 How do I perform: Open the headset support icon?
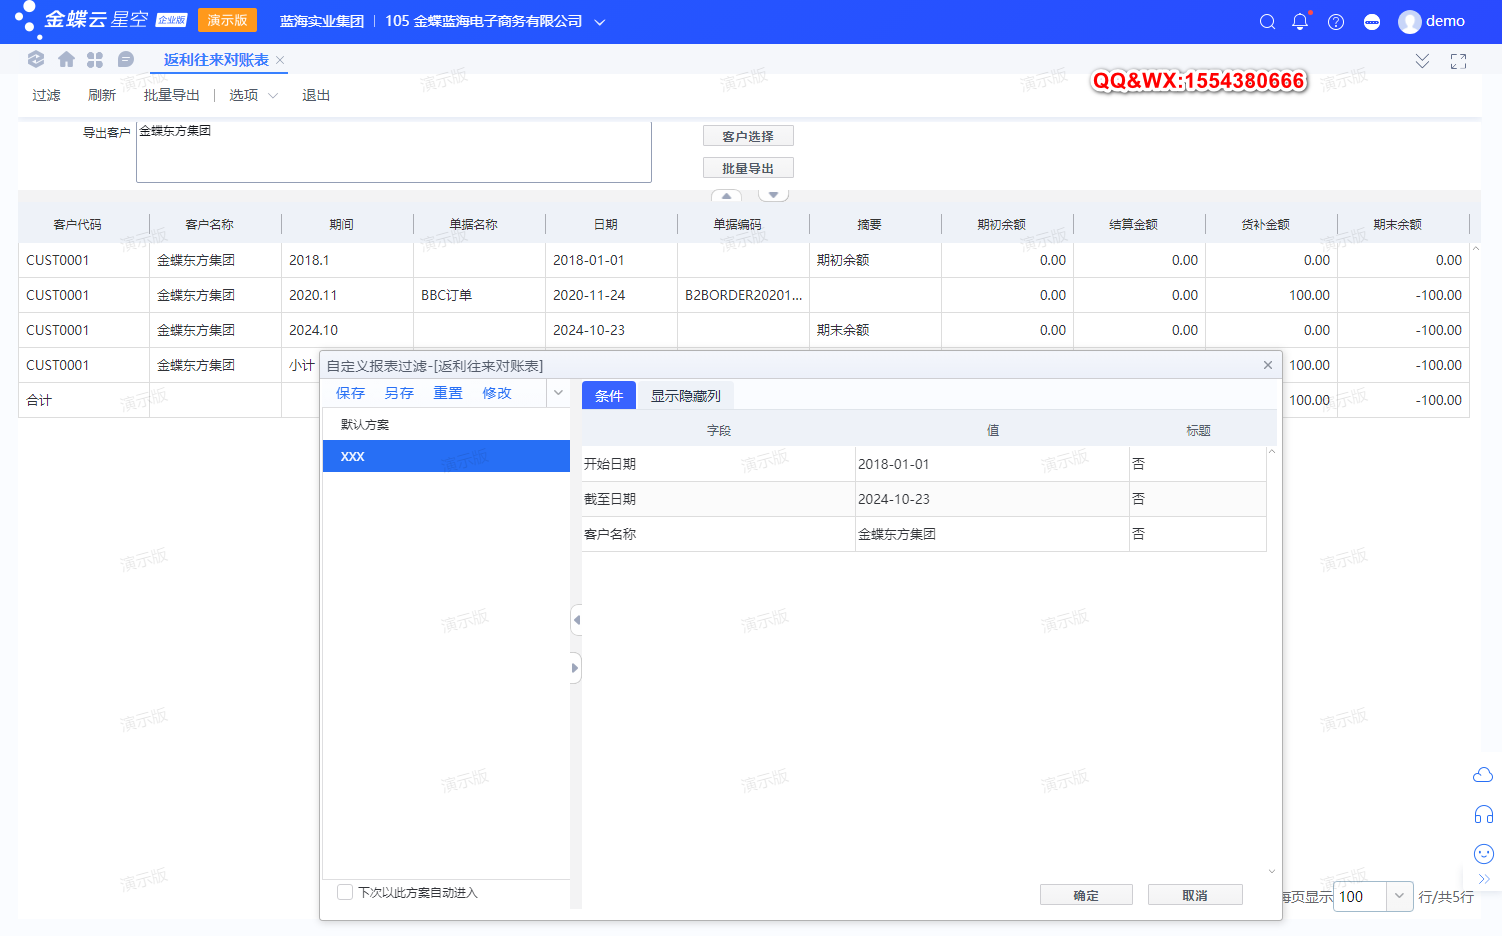pyautogui.click(x=1483, y=814)
